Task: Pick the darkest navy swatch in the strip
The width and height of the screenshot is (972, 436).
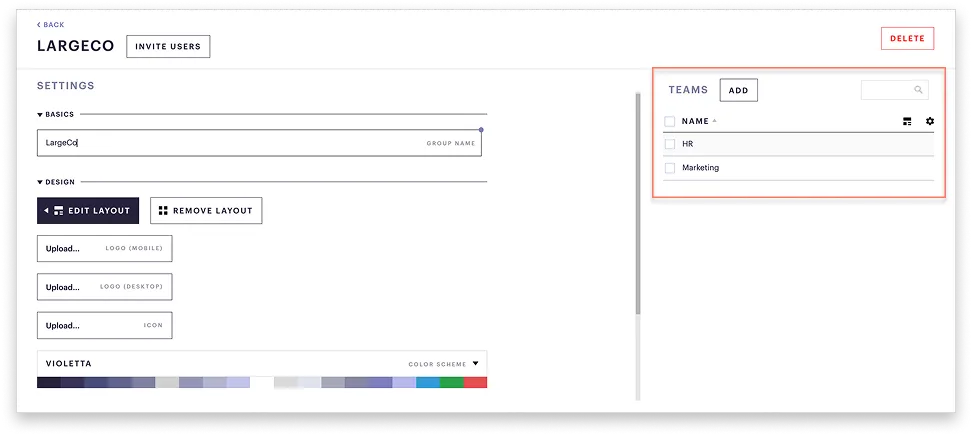Action: click(49, 382)
